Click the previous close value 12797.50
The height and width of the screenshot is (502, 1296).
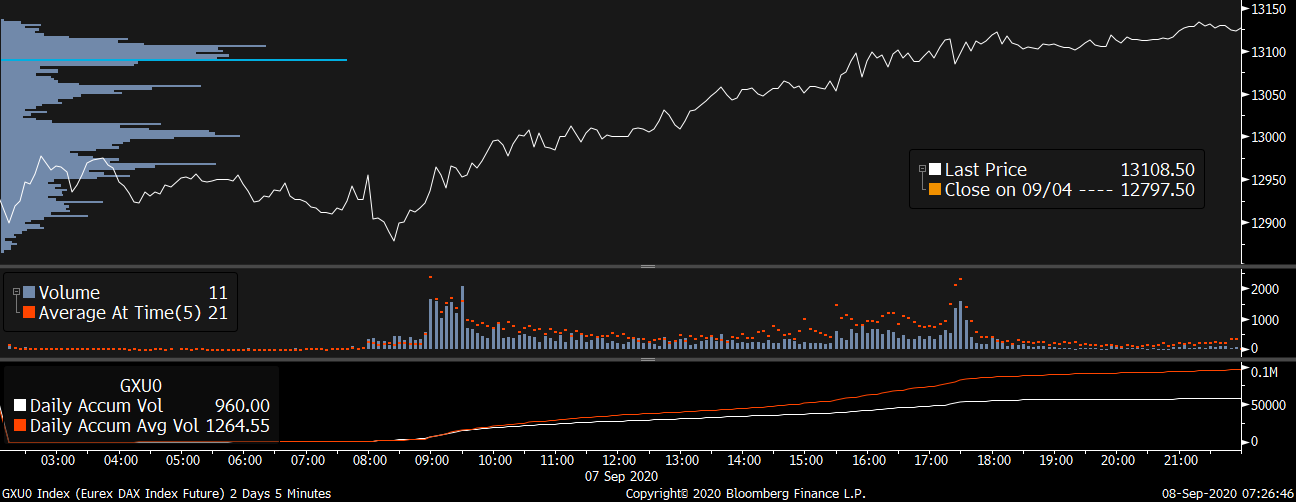1156,189
